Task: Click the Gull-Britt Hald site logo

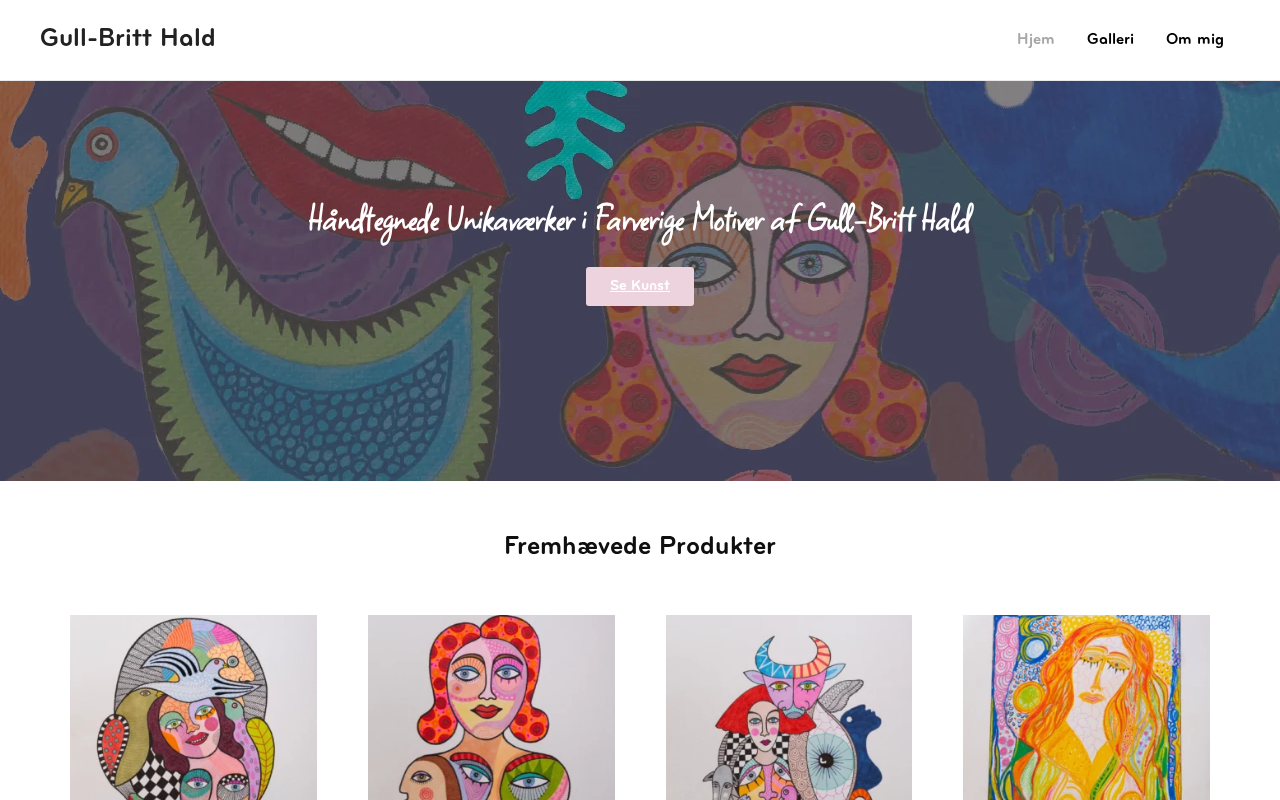Action: point(127,38)
